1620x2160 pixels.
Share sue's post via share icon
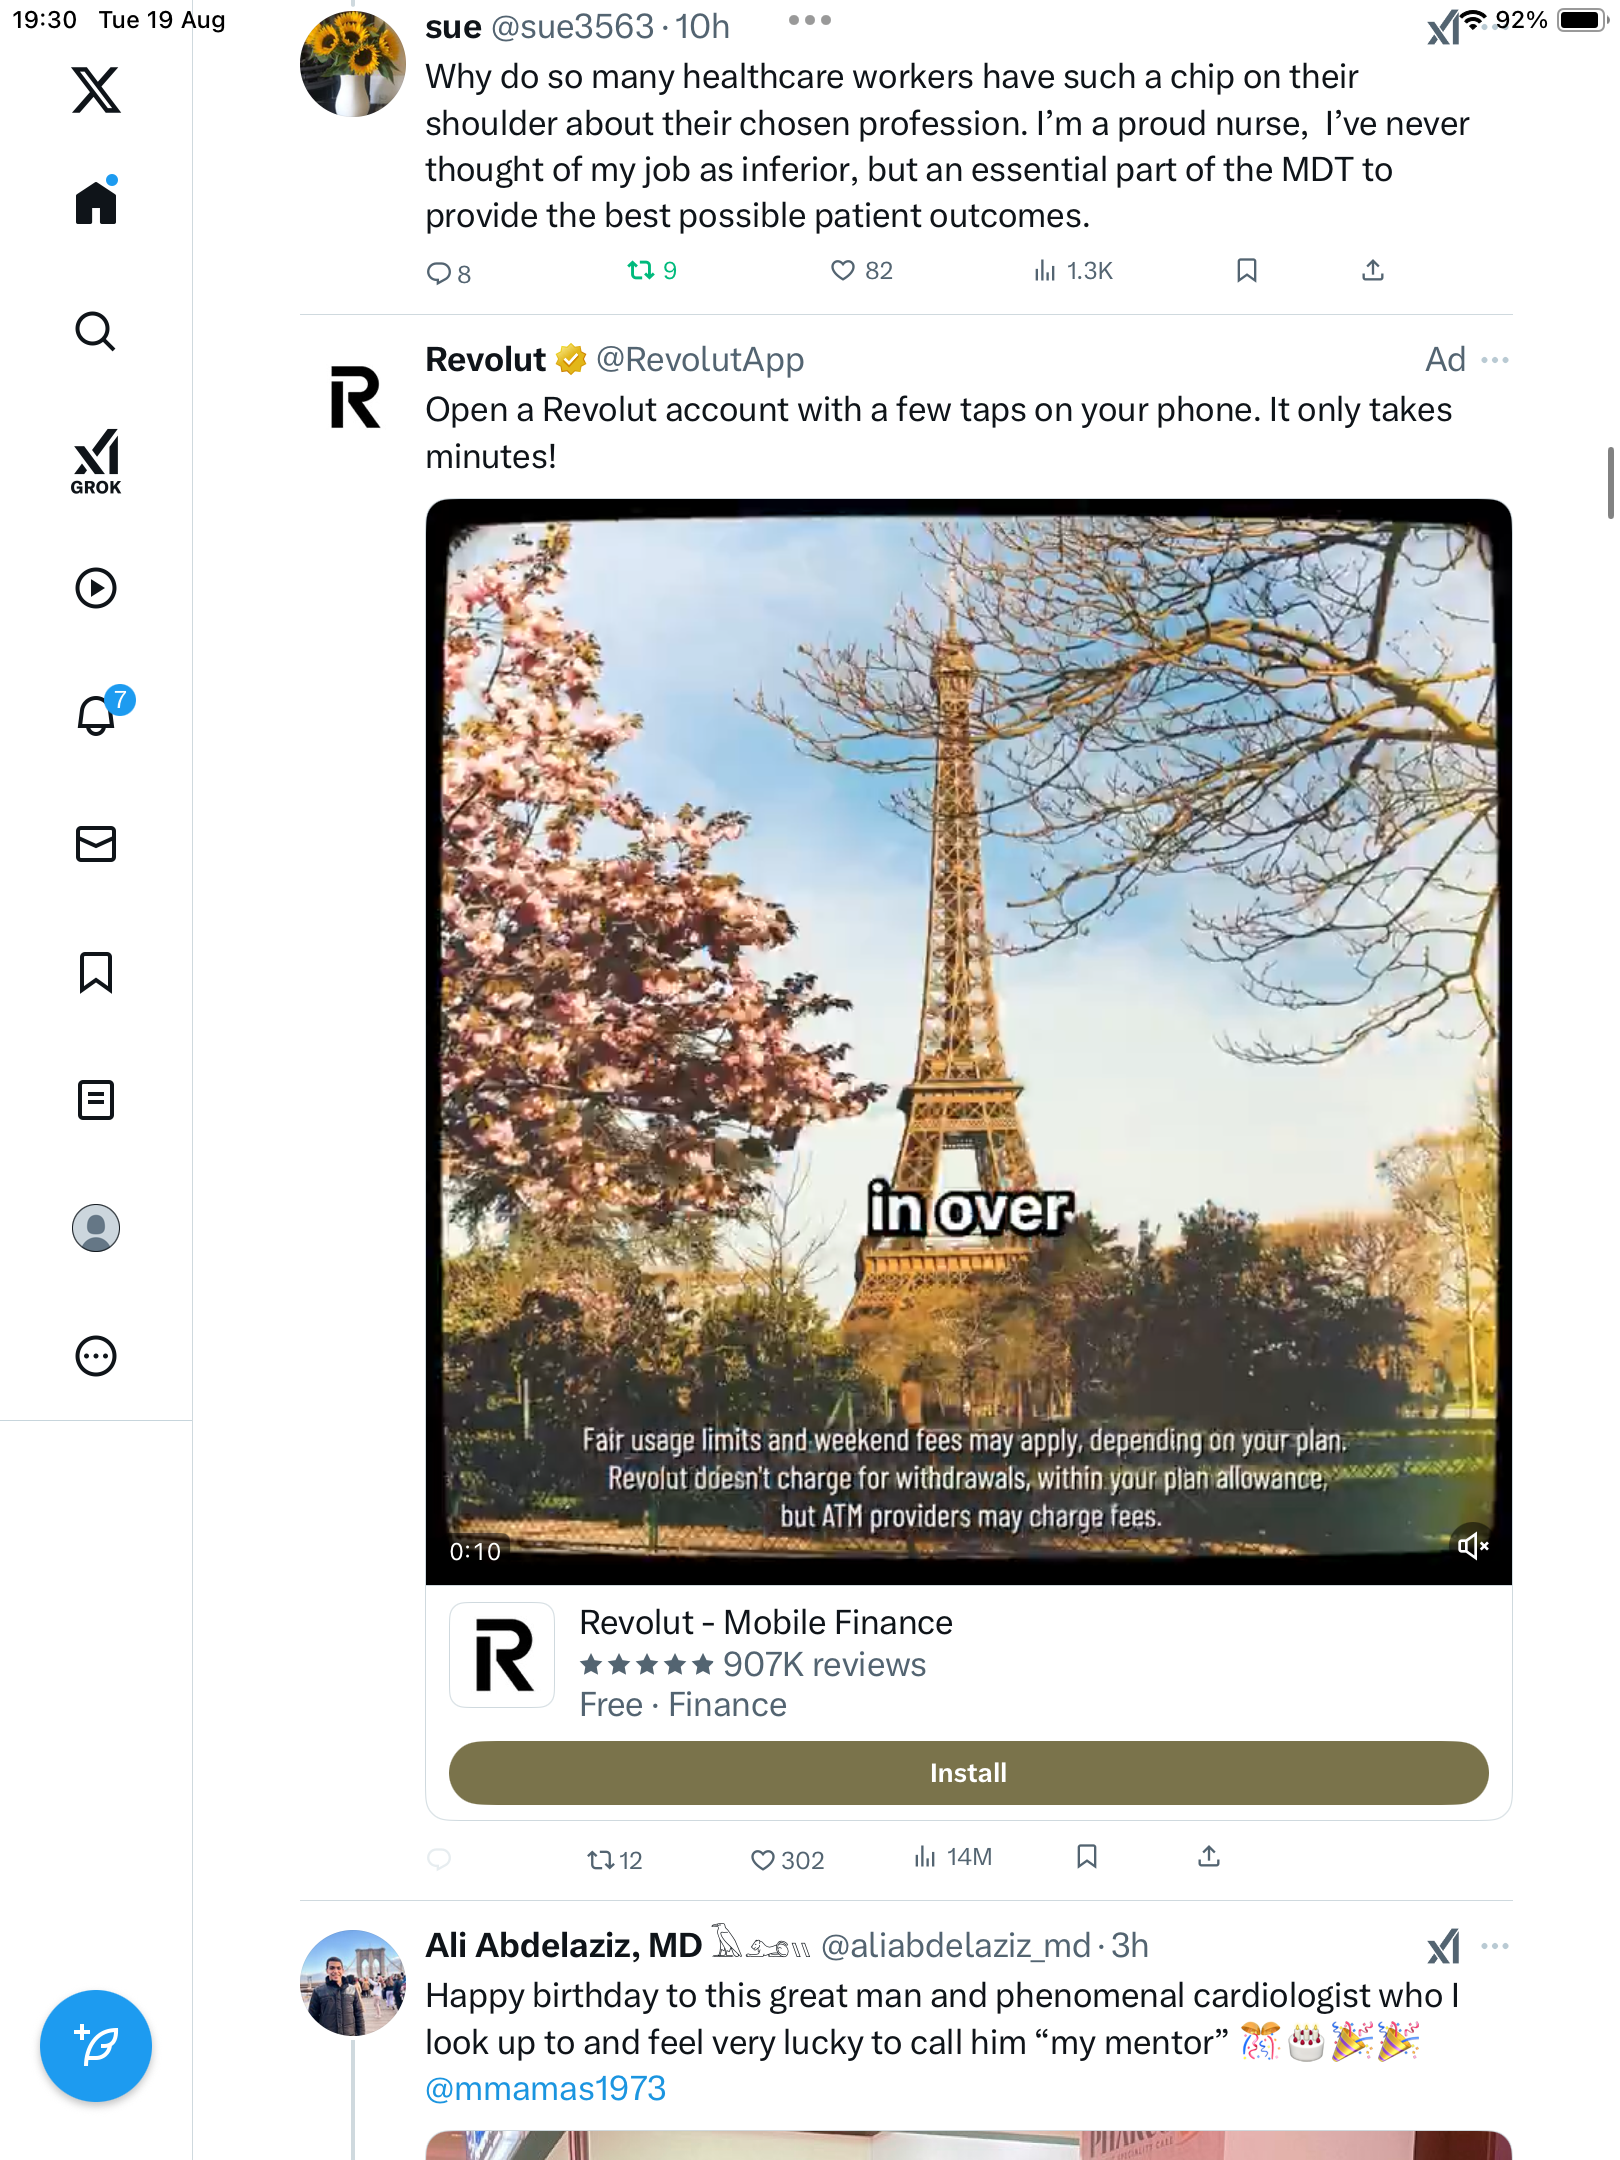point(1373,270)
